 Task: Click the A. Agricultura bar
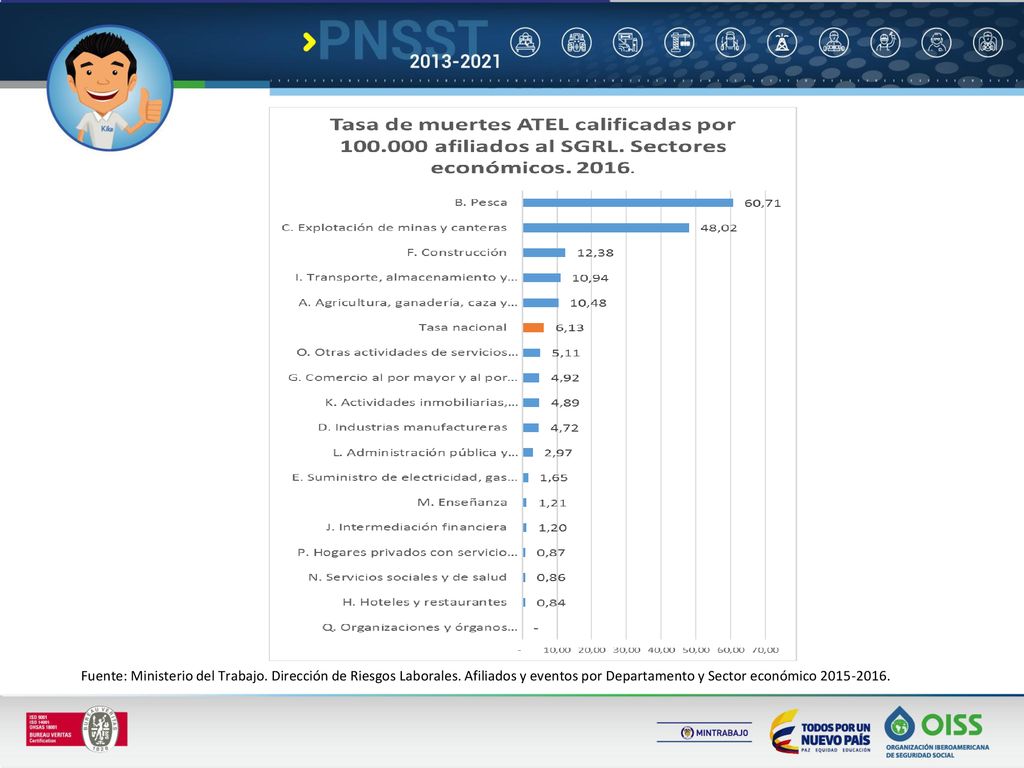coord(541,302)
